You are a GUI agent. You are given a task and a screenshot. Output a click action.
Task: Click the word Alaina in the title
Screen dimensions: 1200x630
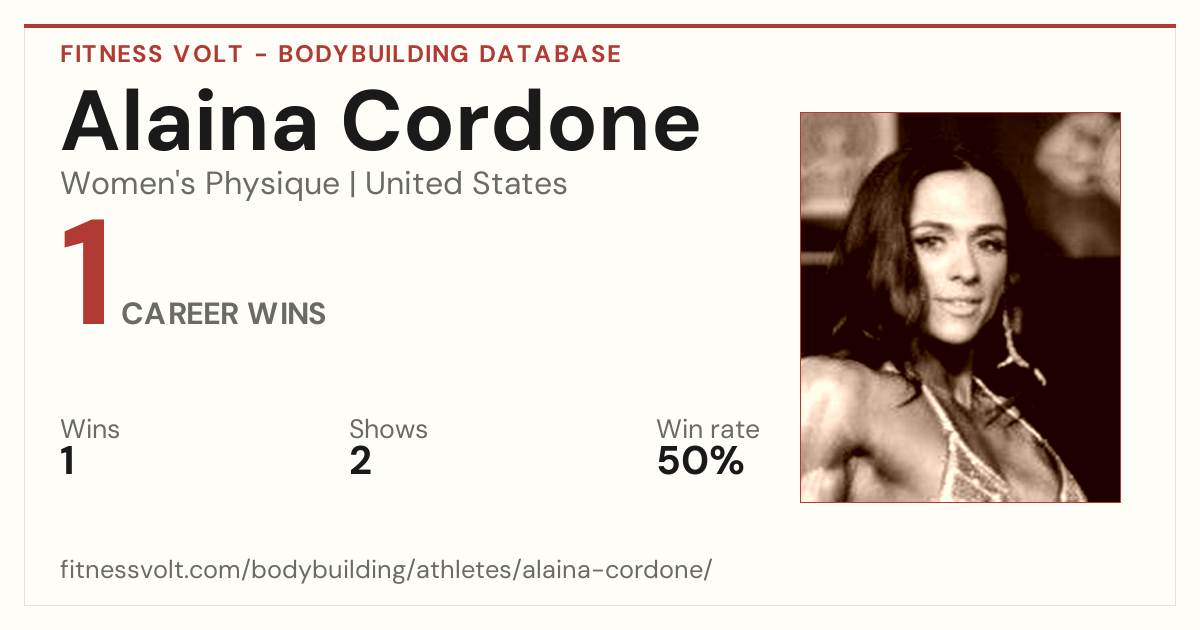tap(190, 122)
